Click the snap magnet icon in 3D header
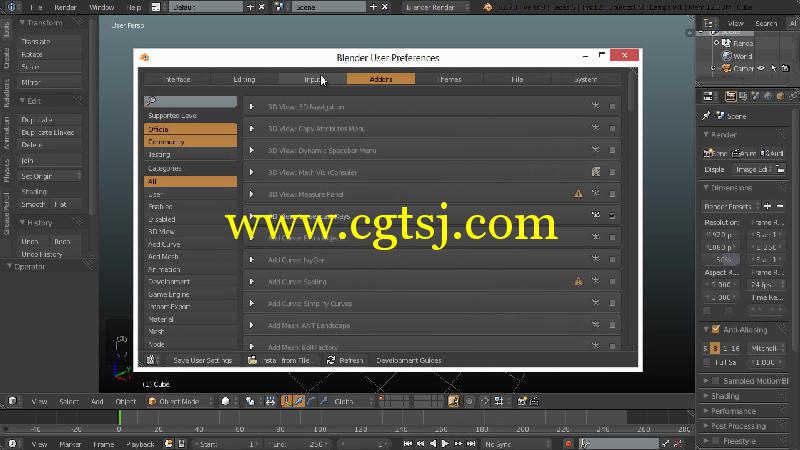This screenshot has width=800, height=450. pos(484,402)
